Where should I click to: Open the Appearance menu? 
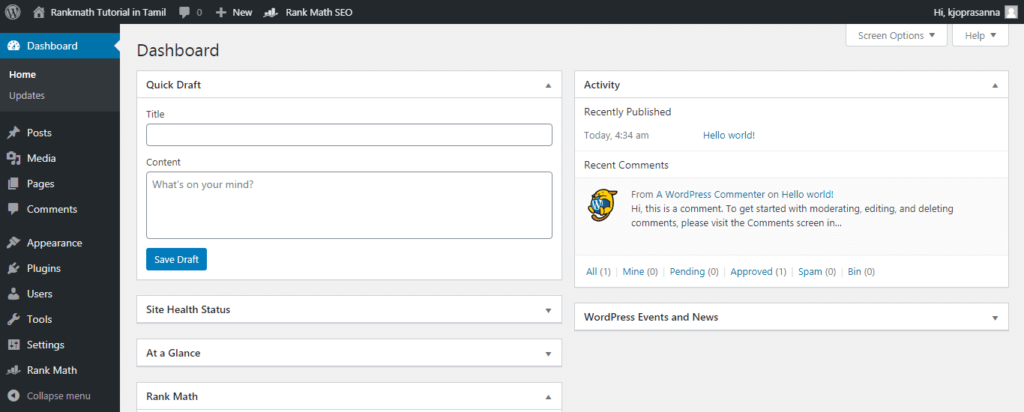pyautogui.click(x=54, y=243)
